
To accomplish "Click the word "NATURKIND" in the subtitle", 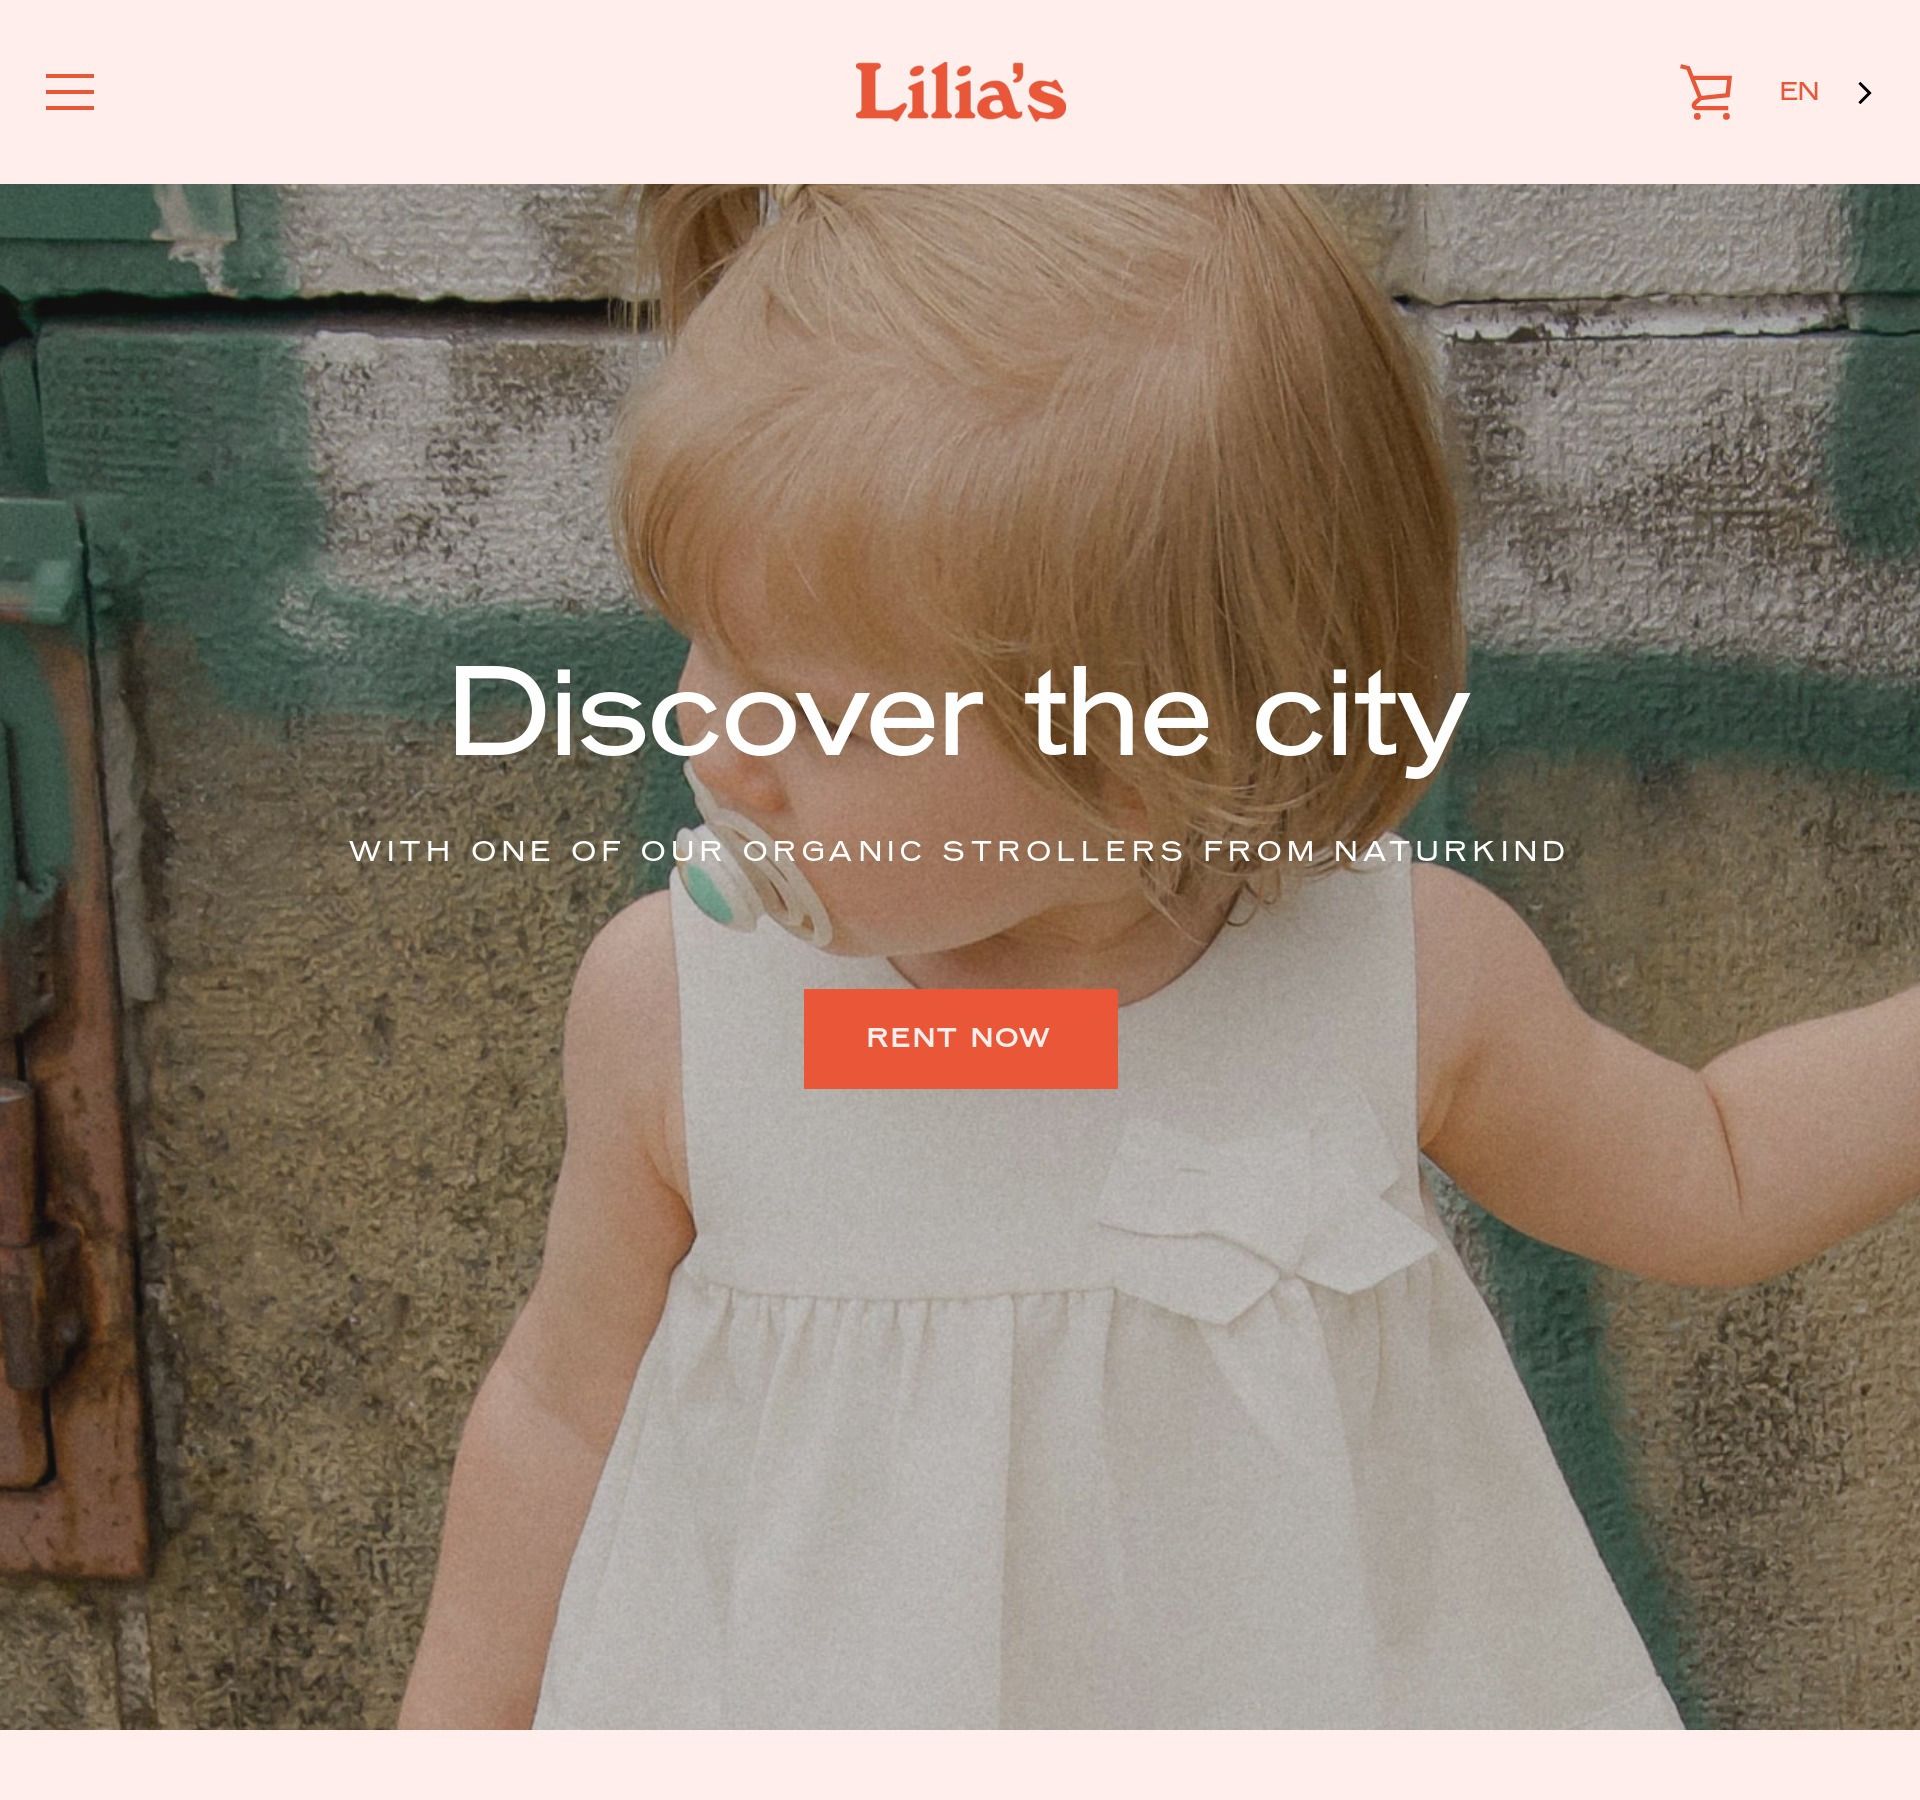I will pyautogui.click(x=1450, y=851).
